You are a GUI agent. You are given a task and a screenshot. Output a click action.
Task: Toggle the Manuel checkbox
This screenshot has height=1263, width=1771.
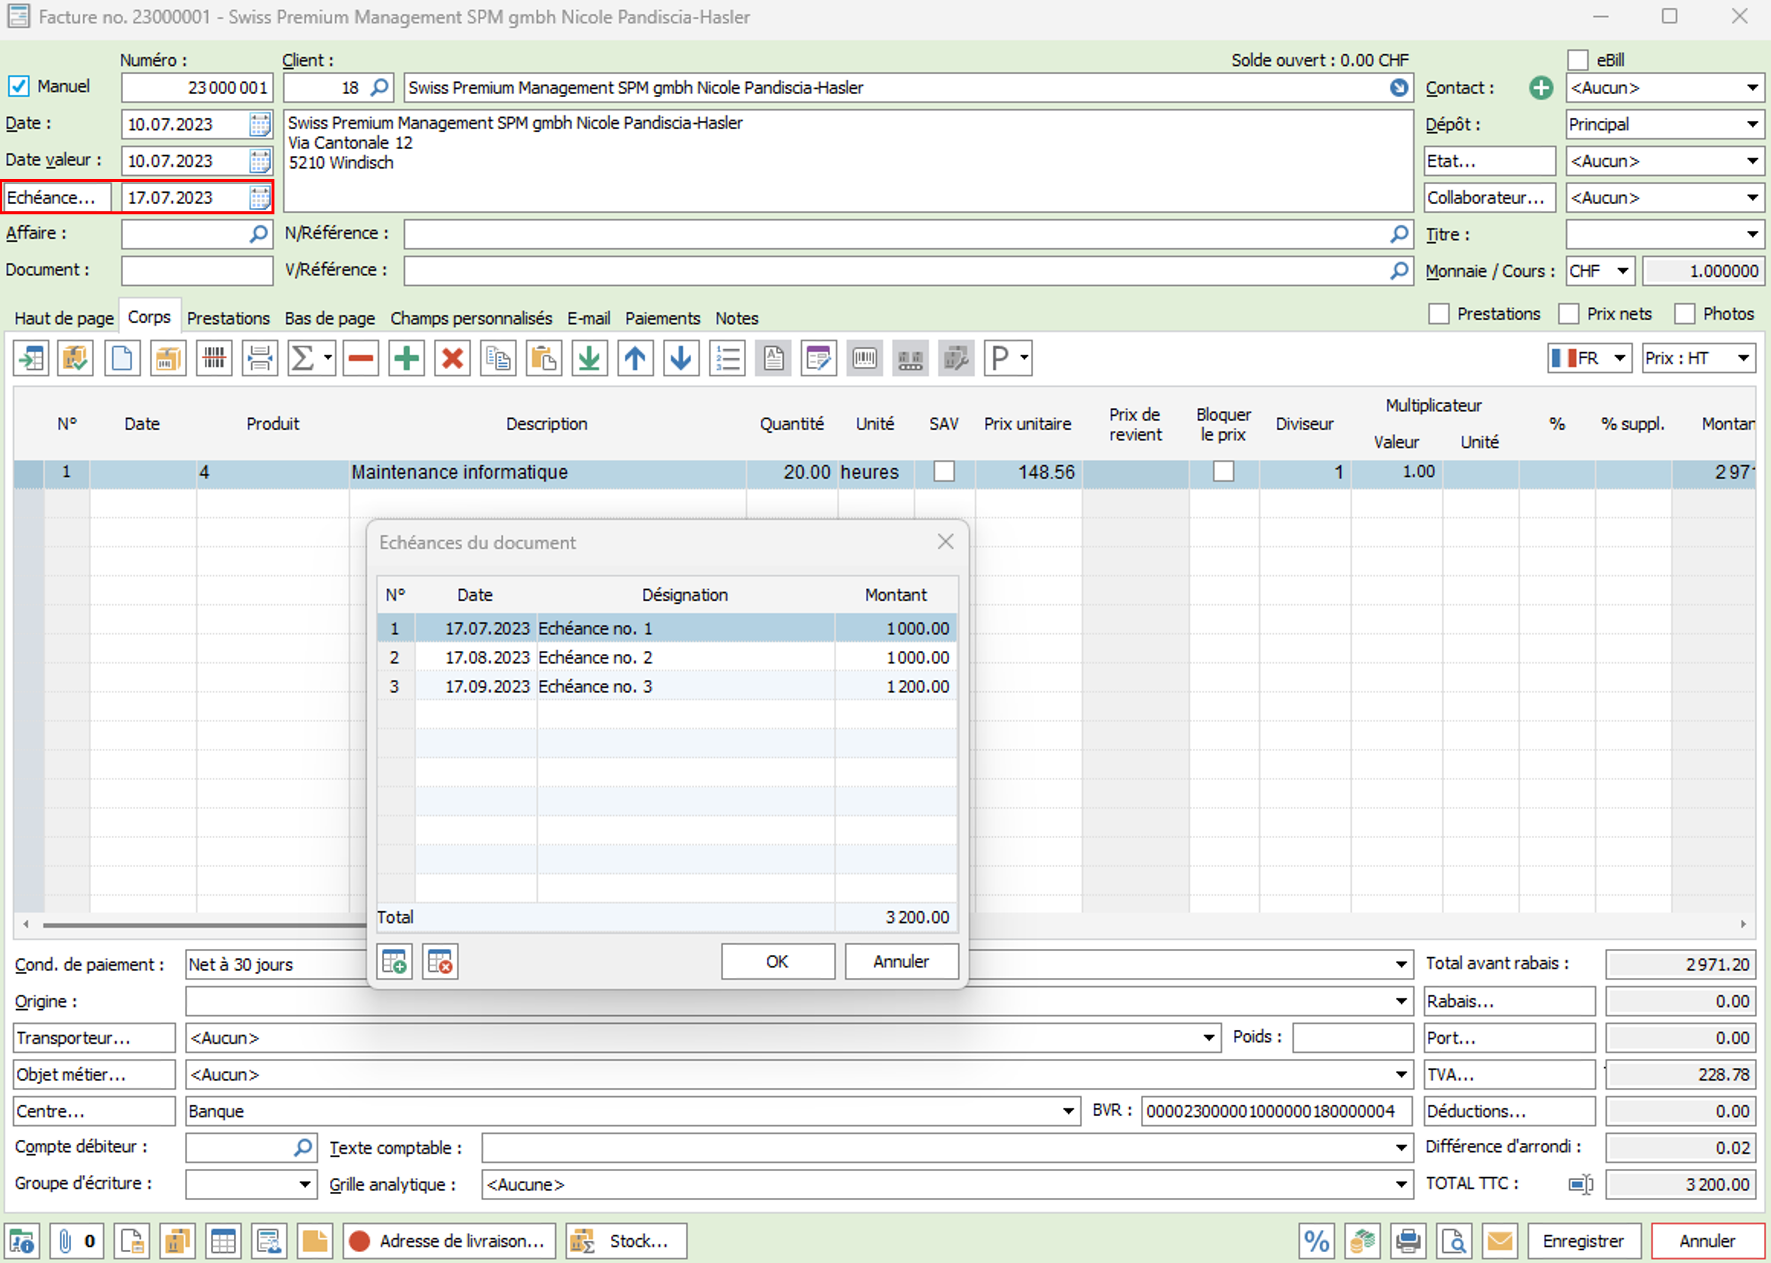pos(19,87)
